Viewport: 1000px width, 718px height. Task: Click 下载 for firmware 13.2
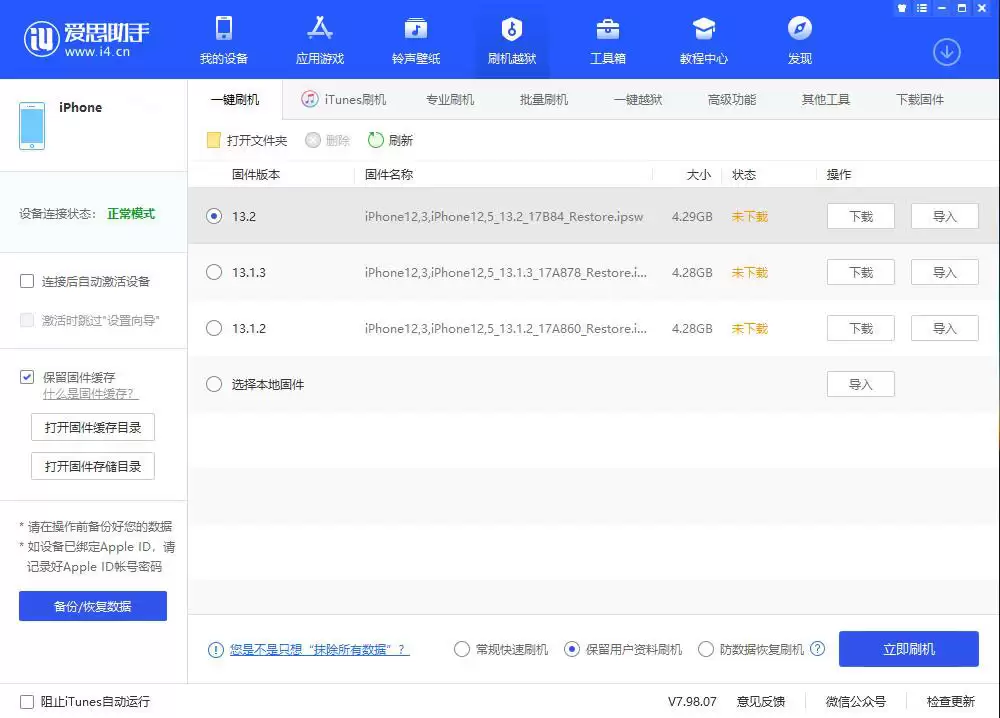point(860,216)
